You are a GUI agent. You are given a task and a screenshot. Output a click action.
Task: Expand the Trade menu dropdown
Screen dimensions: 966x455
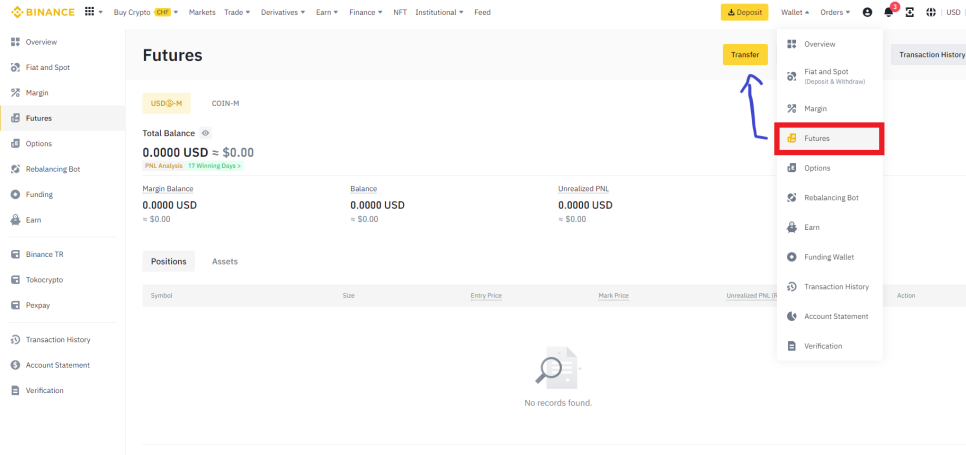click(237, 12)
